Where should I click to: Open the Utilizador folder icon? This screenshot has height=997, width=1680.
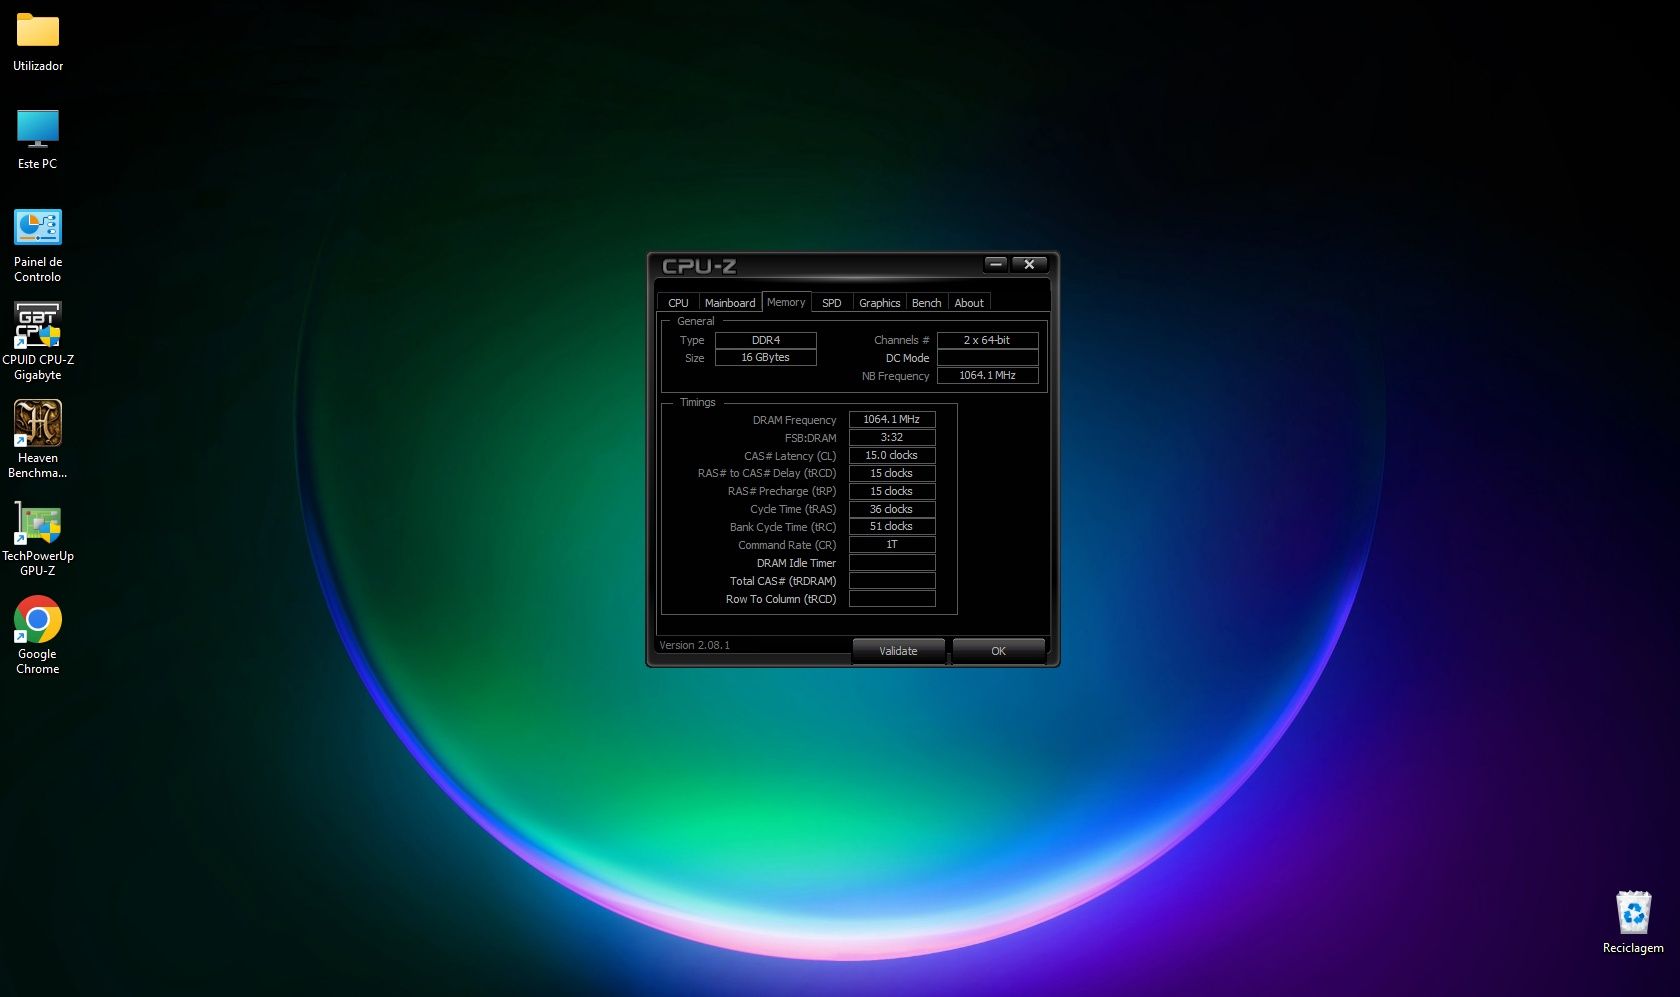(x=38, y=31)
